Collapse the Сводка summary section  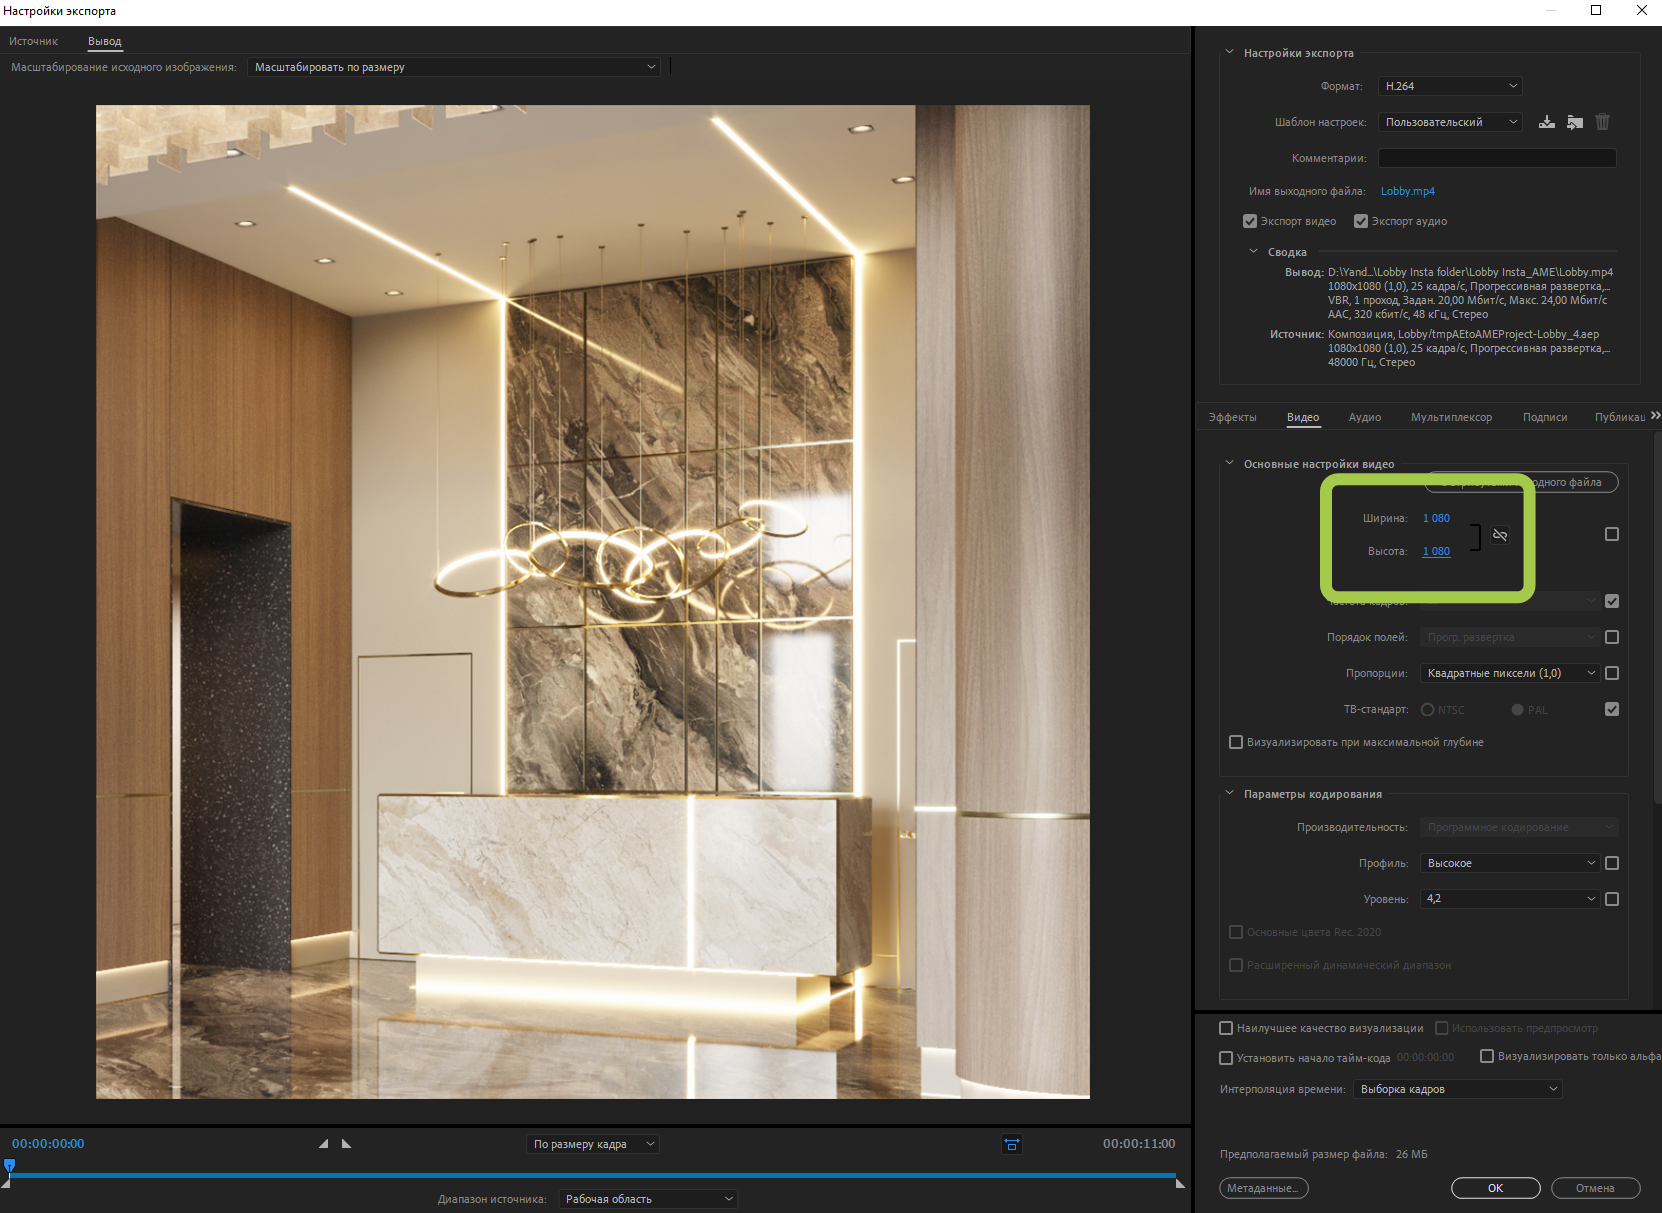tap(1254, 251)
